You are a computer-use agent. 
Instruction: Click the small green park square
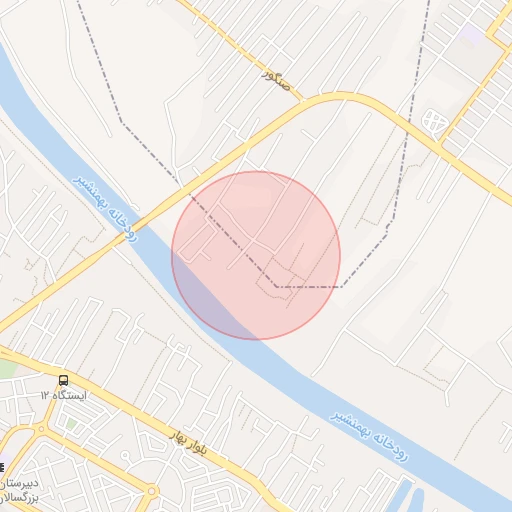(x=71, y=424)
